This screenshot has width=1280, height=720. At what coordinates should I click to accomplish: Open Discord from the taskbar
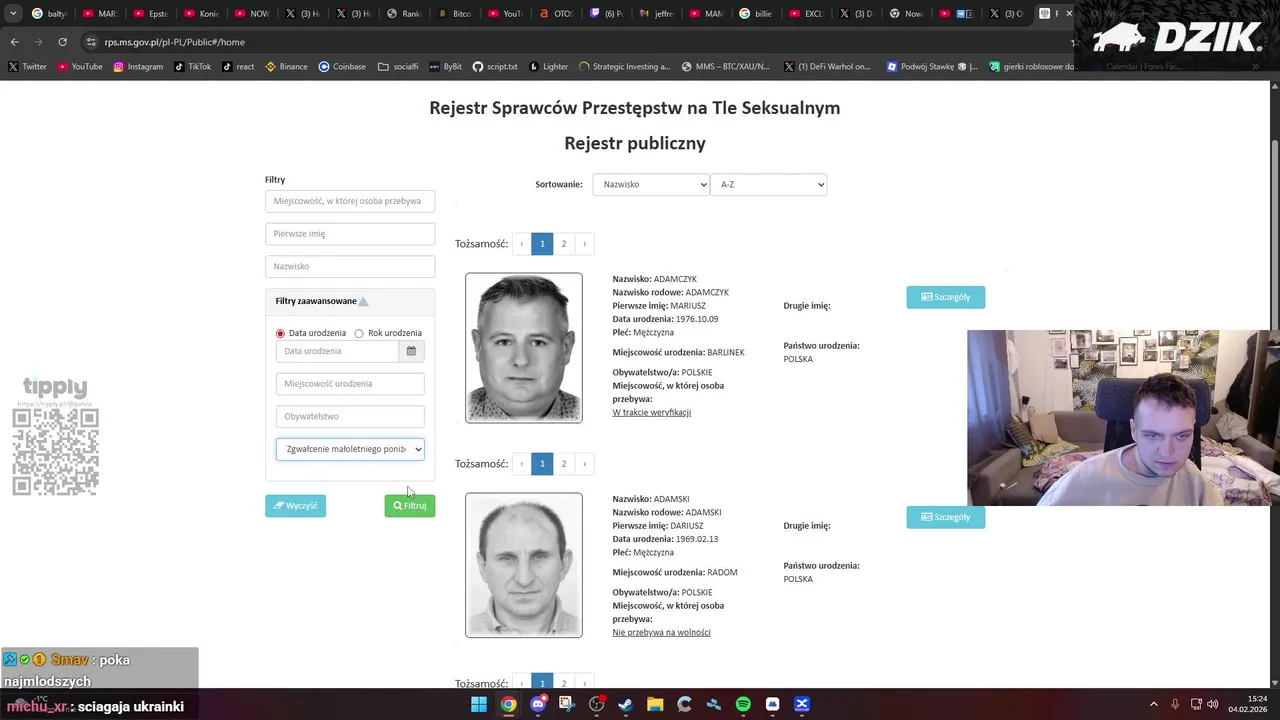538,704
